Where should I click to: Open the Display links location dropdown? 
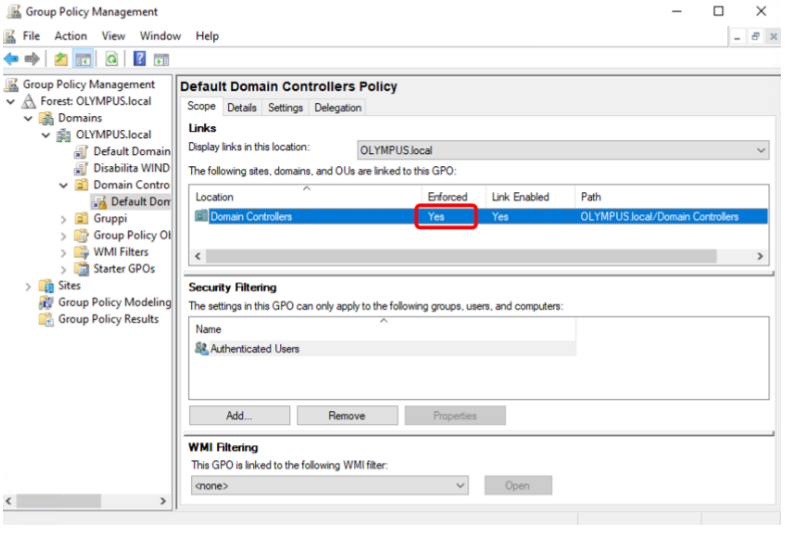click(563, 150)
